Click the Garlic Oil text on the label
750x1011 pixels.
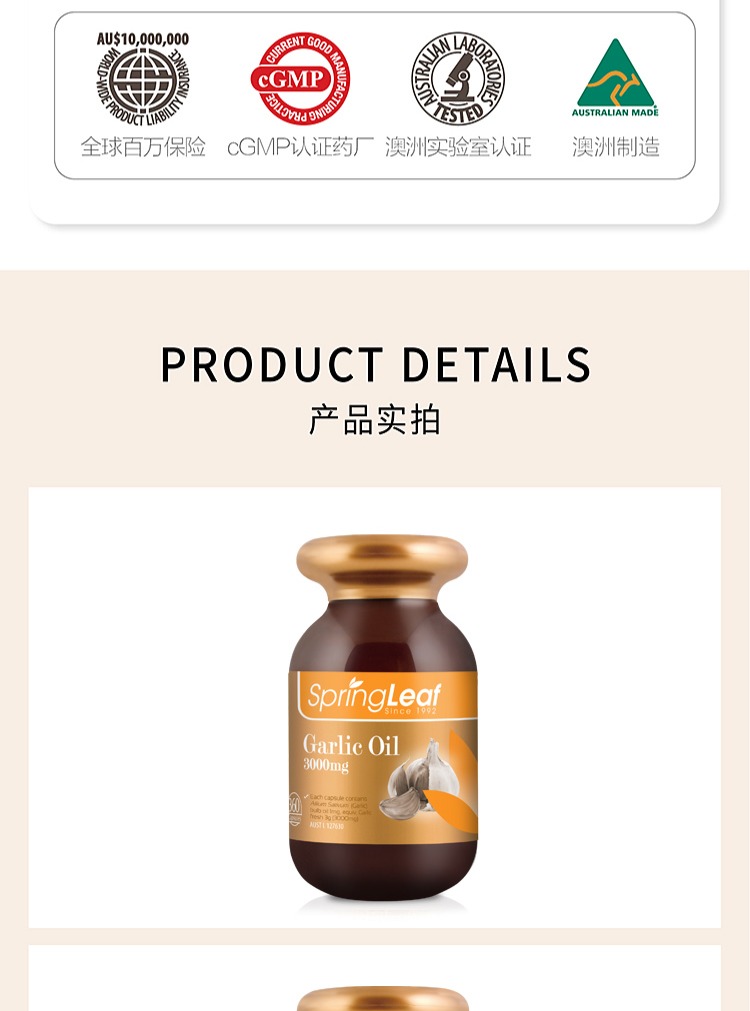point(351,745)
